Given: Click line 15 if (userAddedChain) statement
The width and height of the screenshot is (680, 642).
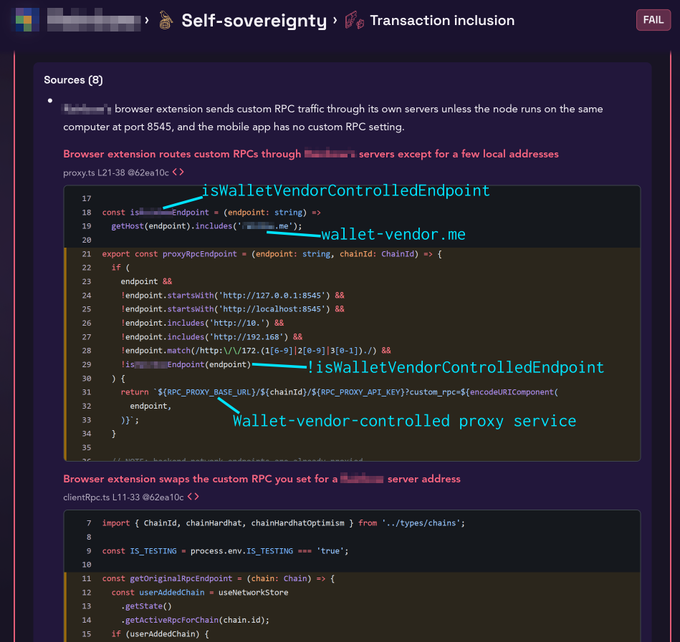Looking at the screenshot, I should [x=160, y=634].
